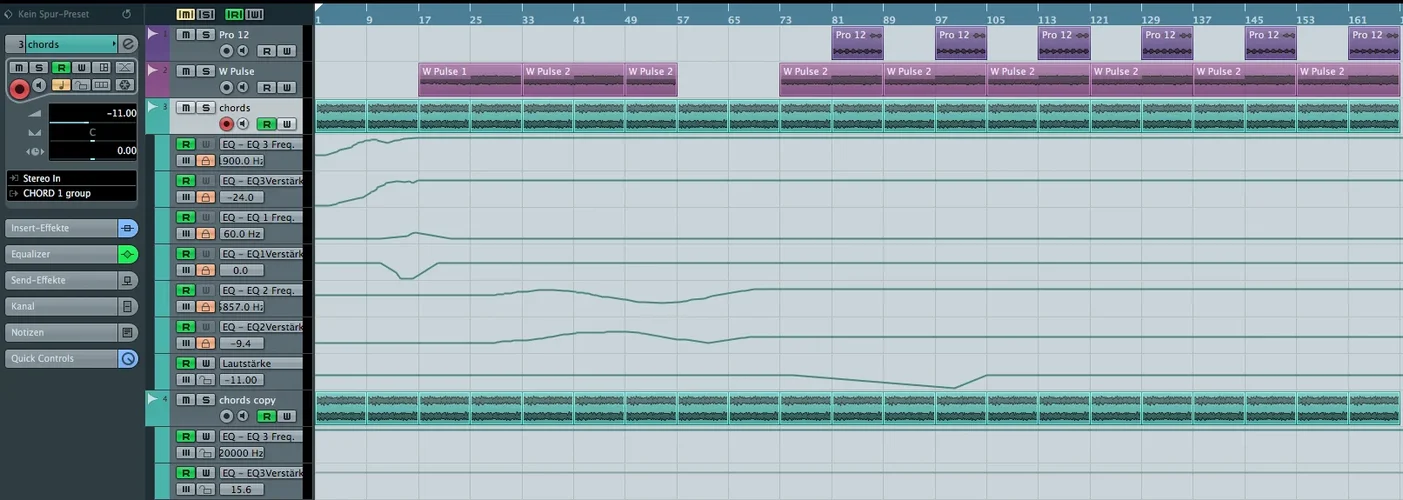Screen dimensions: 1403x500
Task: Open the Quick Controls inspector section
Action: [x=60, y=358]
